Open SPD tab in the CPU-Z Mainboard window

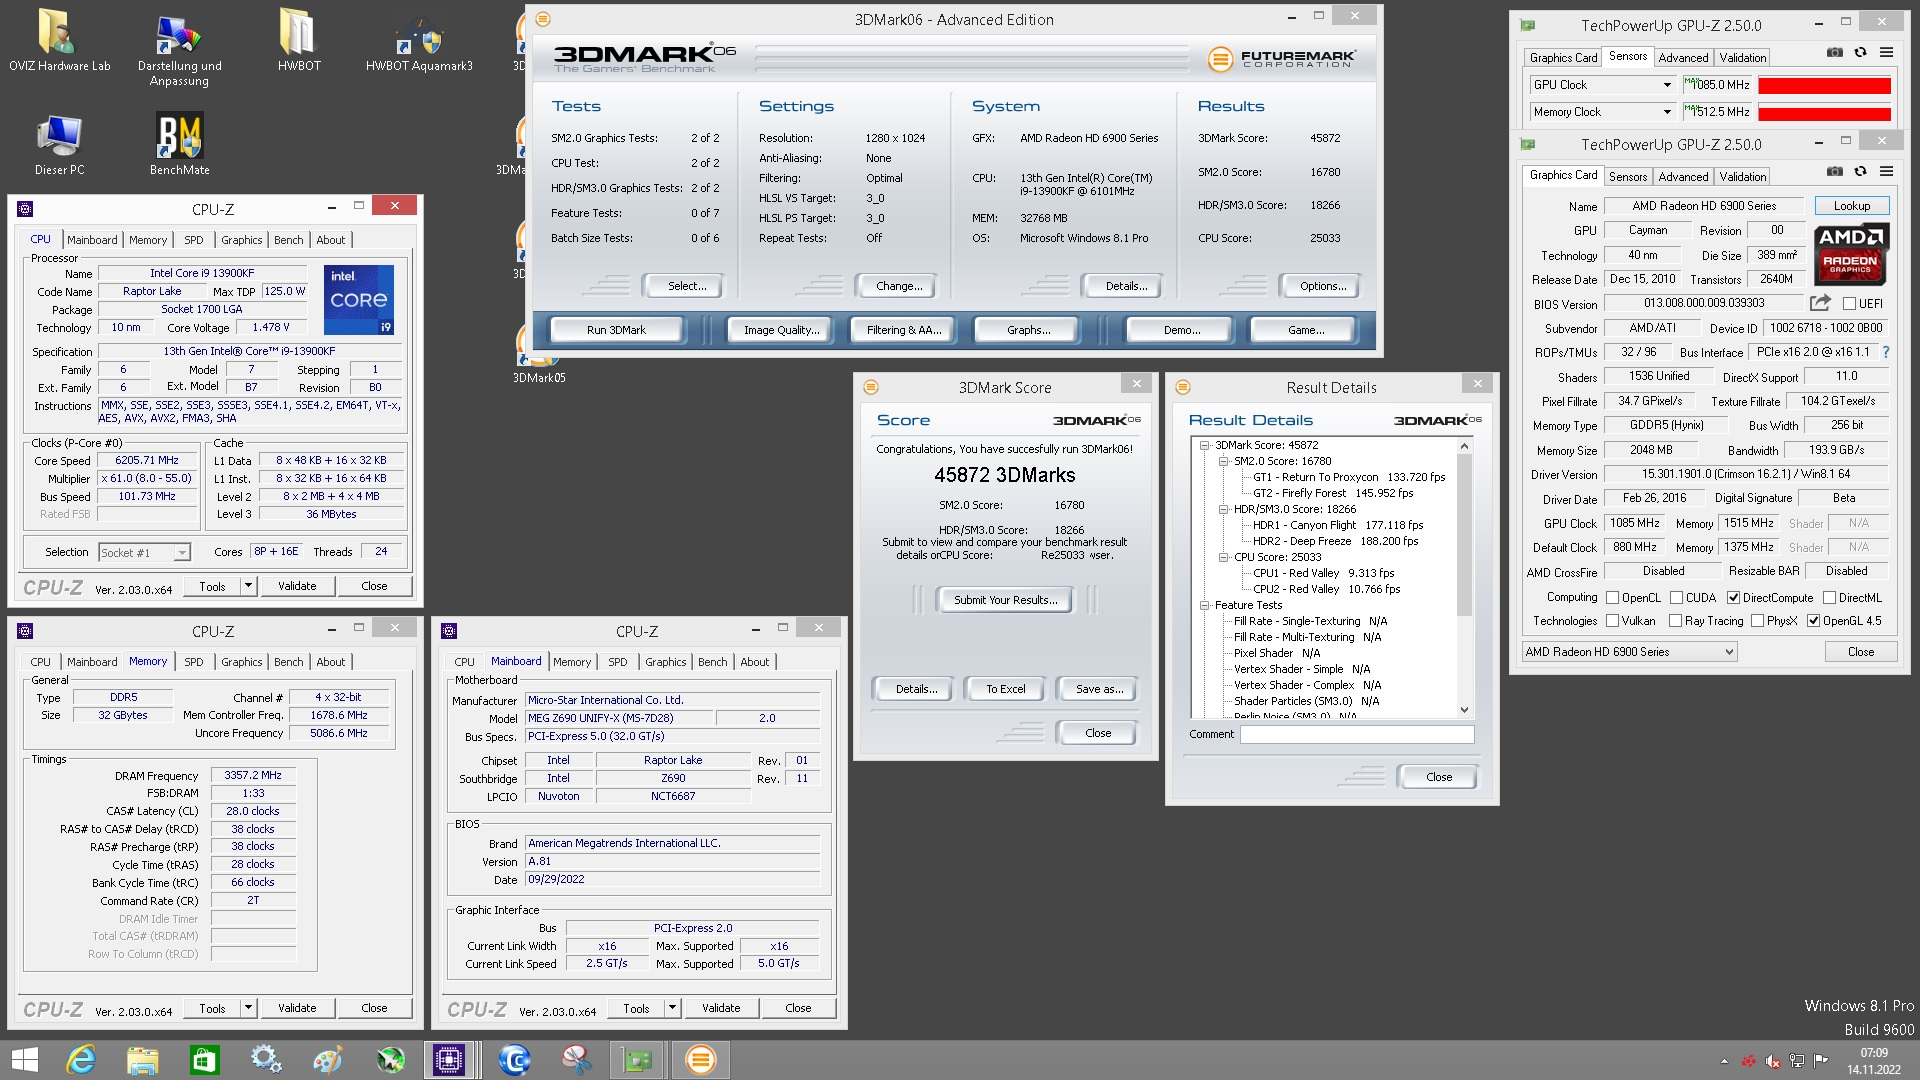(x=618, y=662)
